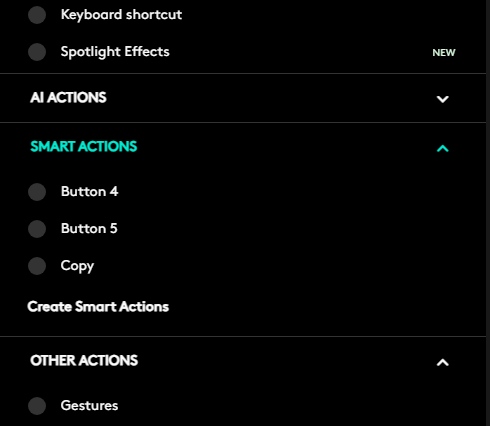Click the Button 4 label text
This screenshot has height=426, width=490.
tap(89, 192)
